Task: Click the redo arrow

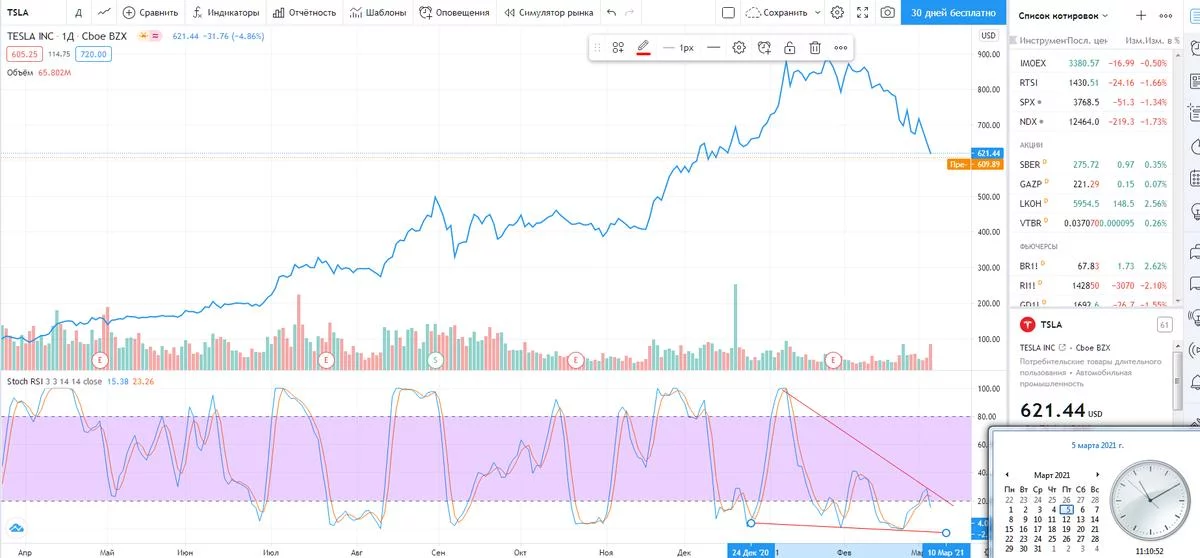Action: [x=629, y=13]
